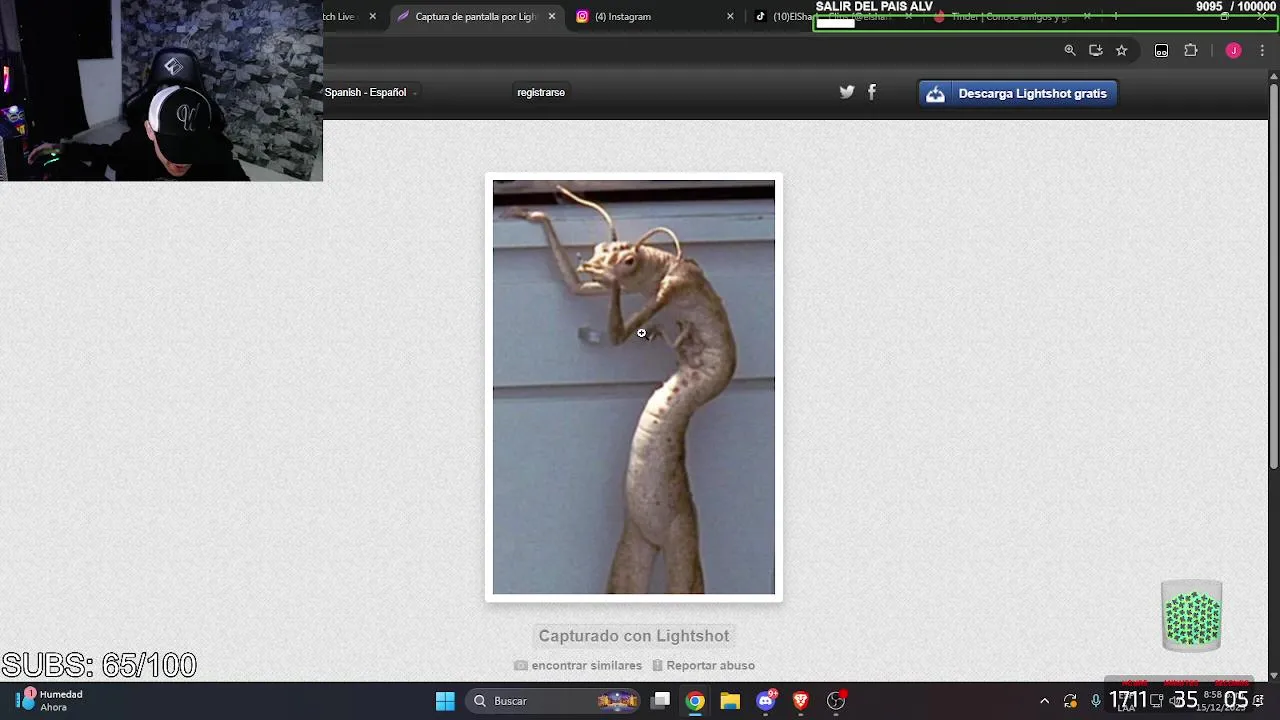Click the registrarse link

pyautogui.click(x=541, y=92)
